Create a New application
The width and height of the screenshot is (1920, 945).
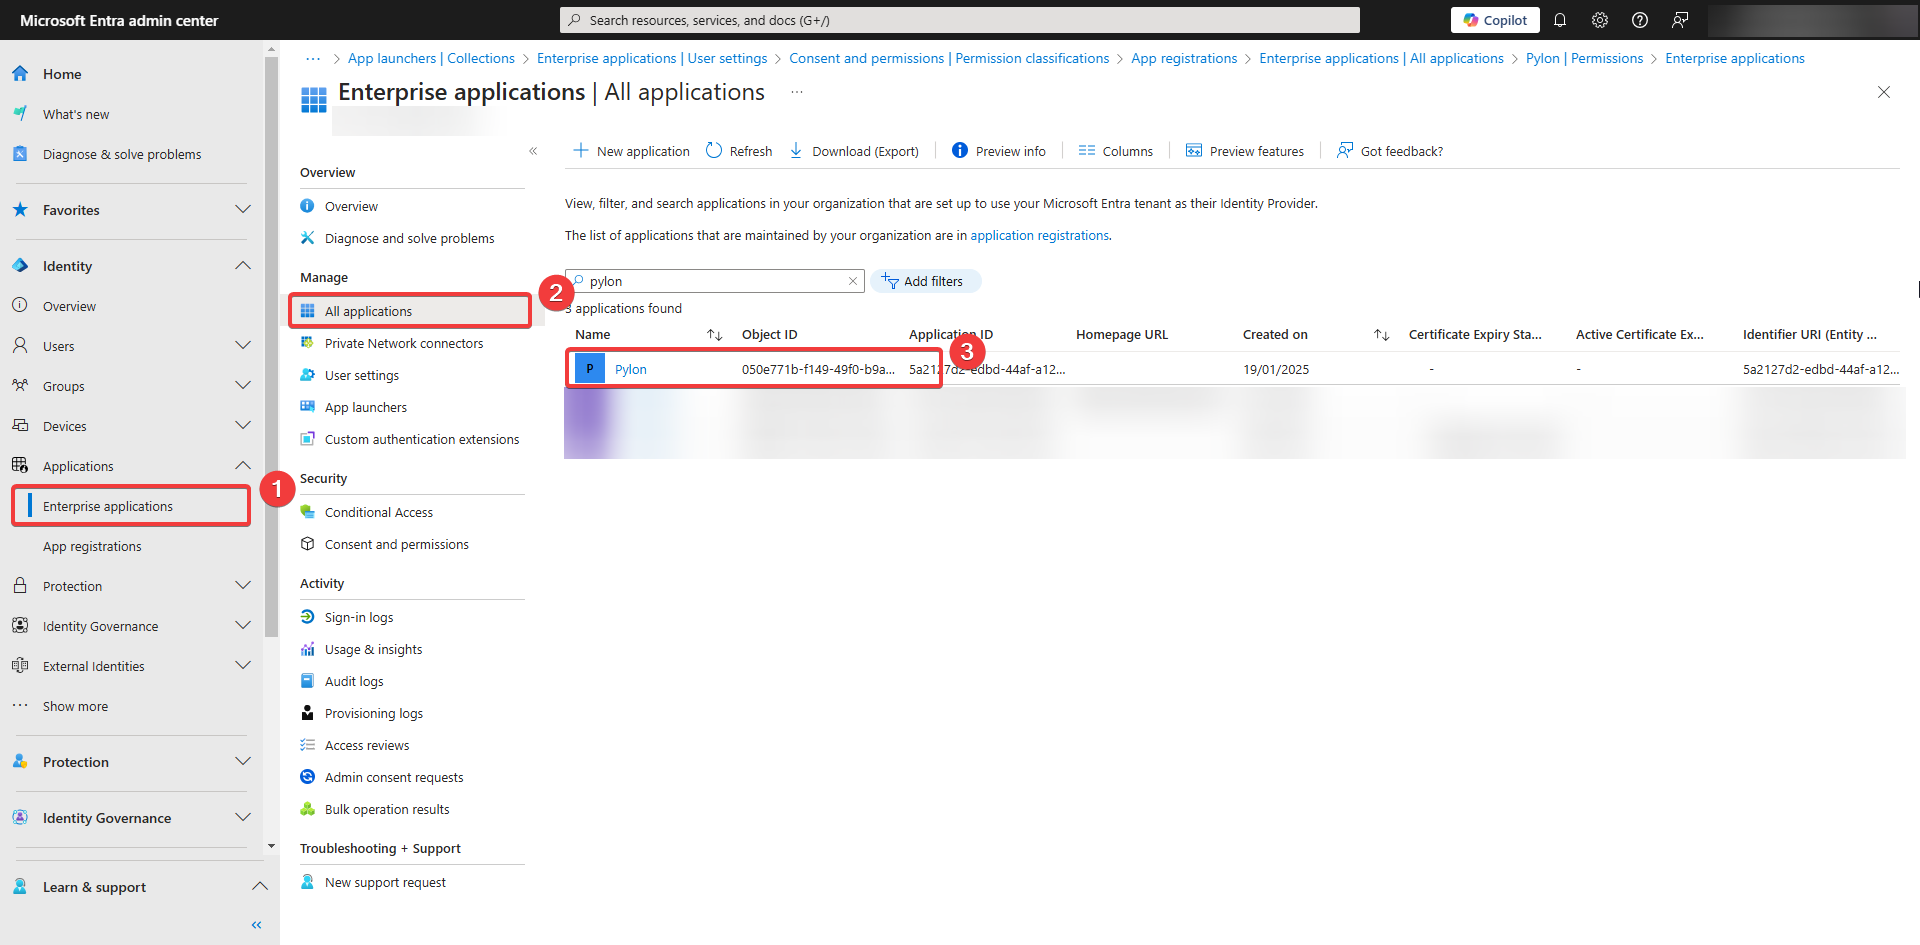click(x=630, y=150)
